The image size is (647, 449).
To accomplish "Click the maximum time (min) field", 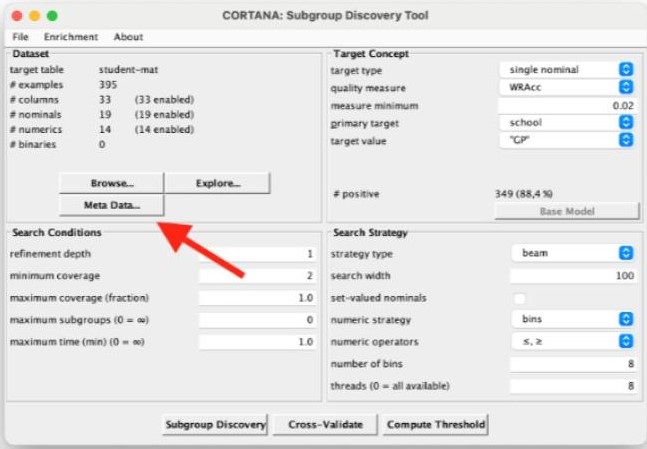I will coord(257,342).
